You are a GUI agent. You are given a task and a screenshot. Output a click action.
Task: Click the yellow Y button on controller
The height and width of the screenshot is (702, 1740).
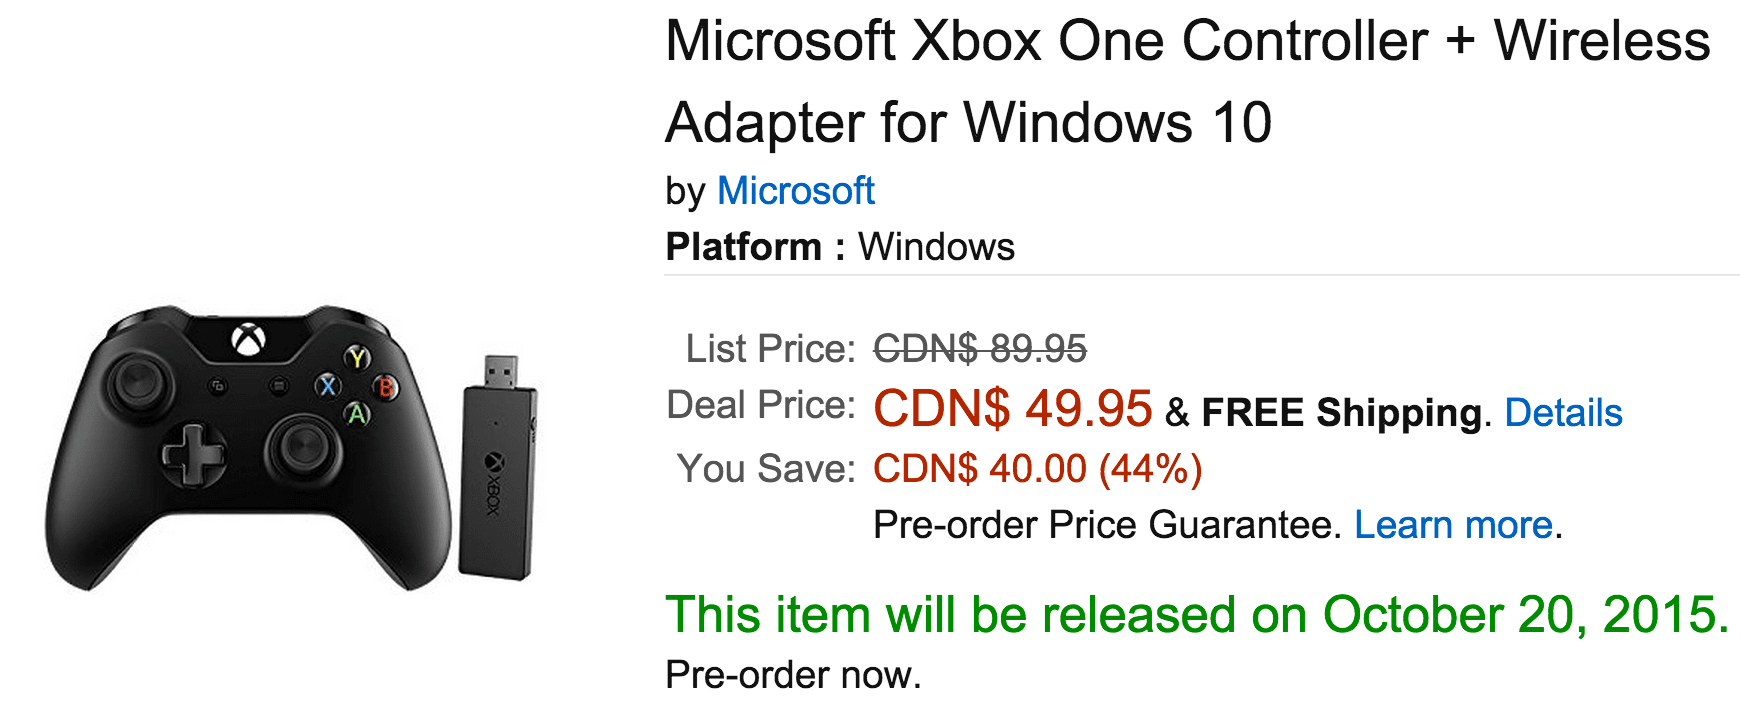point(358,358)
